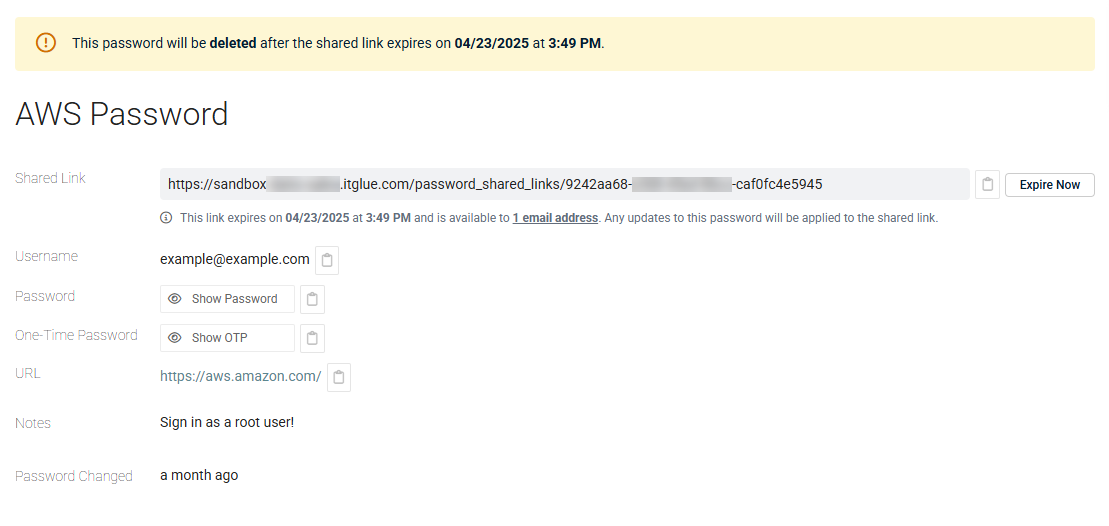1109x526 pixels.
Task: Open the aws.amazon.com URL link
Action: (x=240, y=376)
